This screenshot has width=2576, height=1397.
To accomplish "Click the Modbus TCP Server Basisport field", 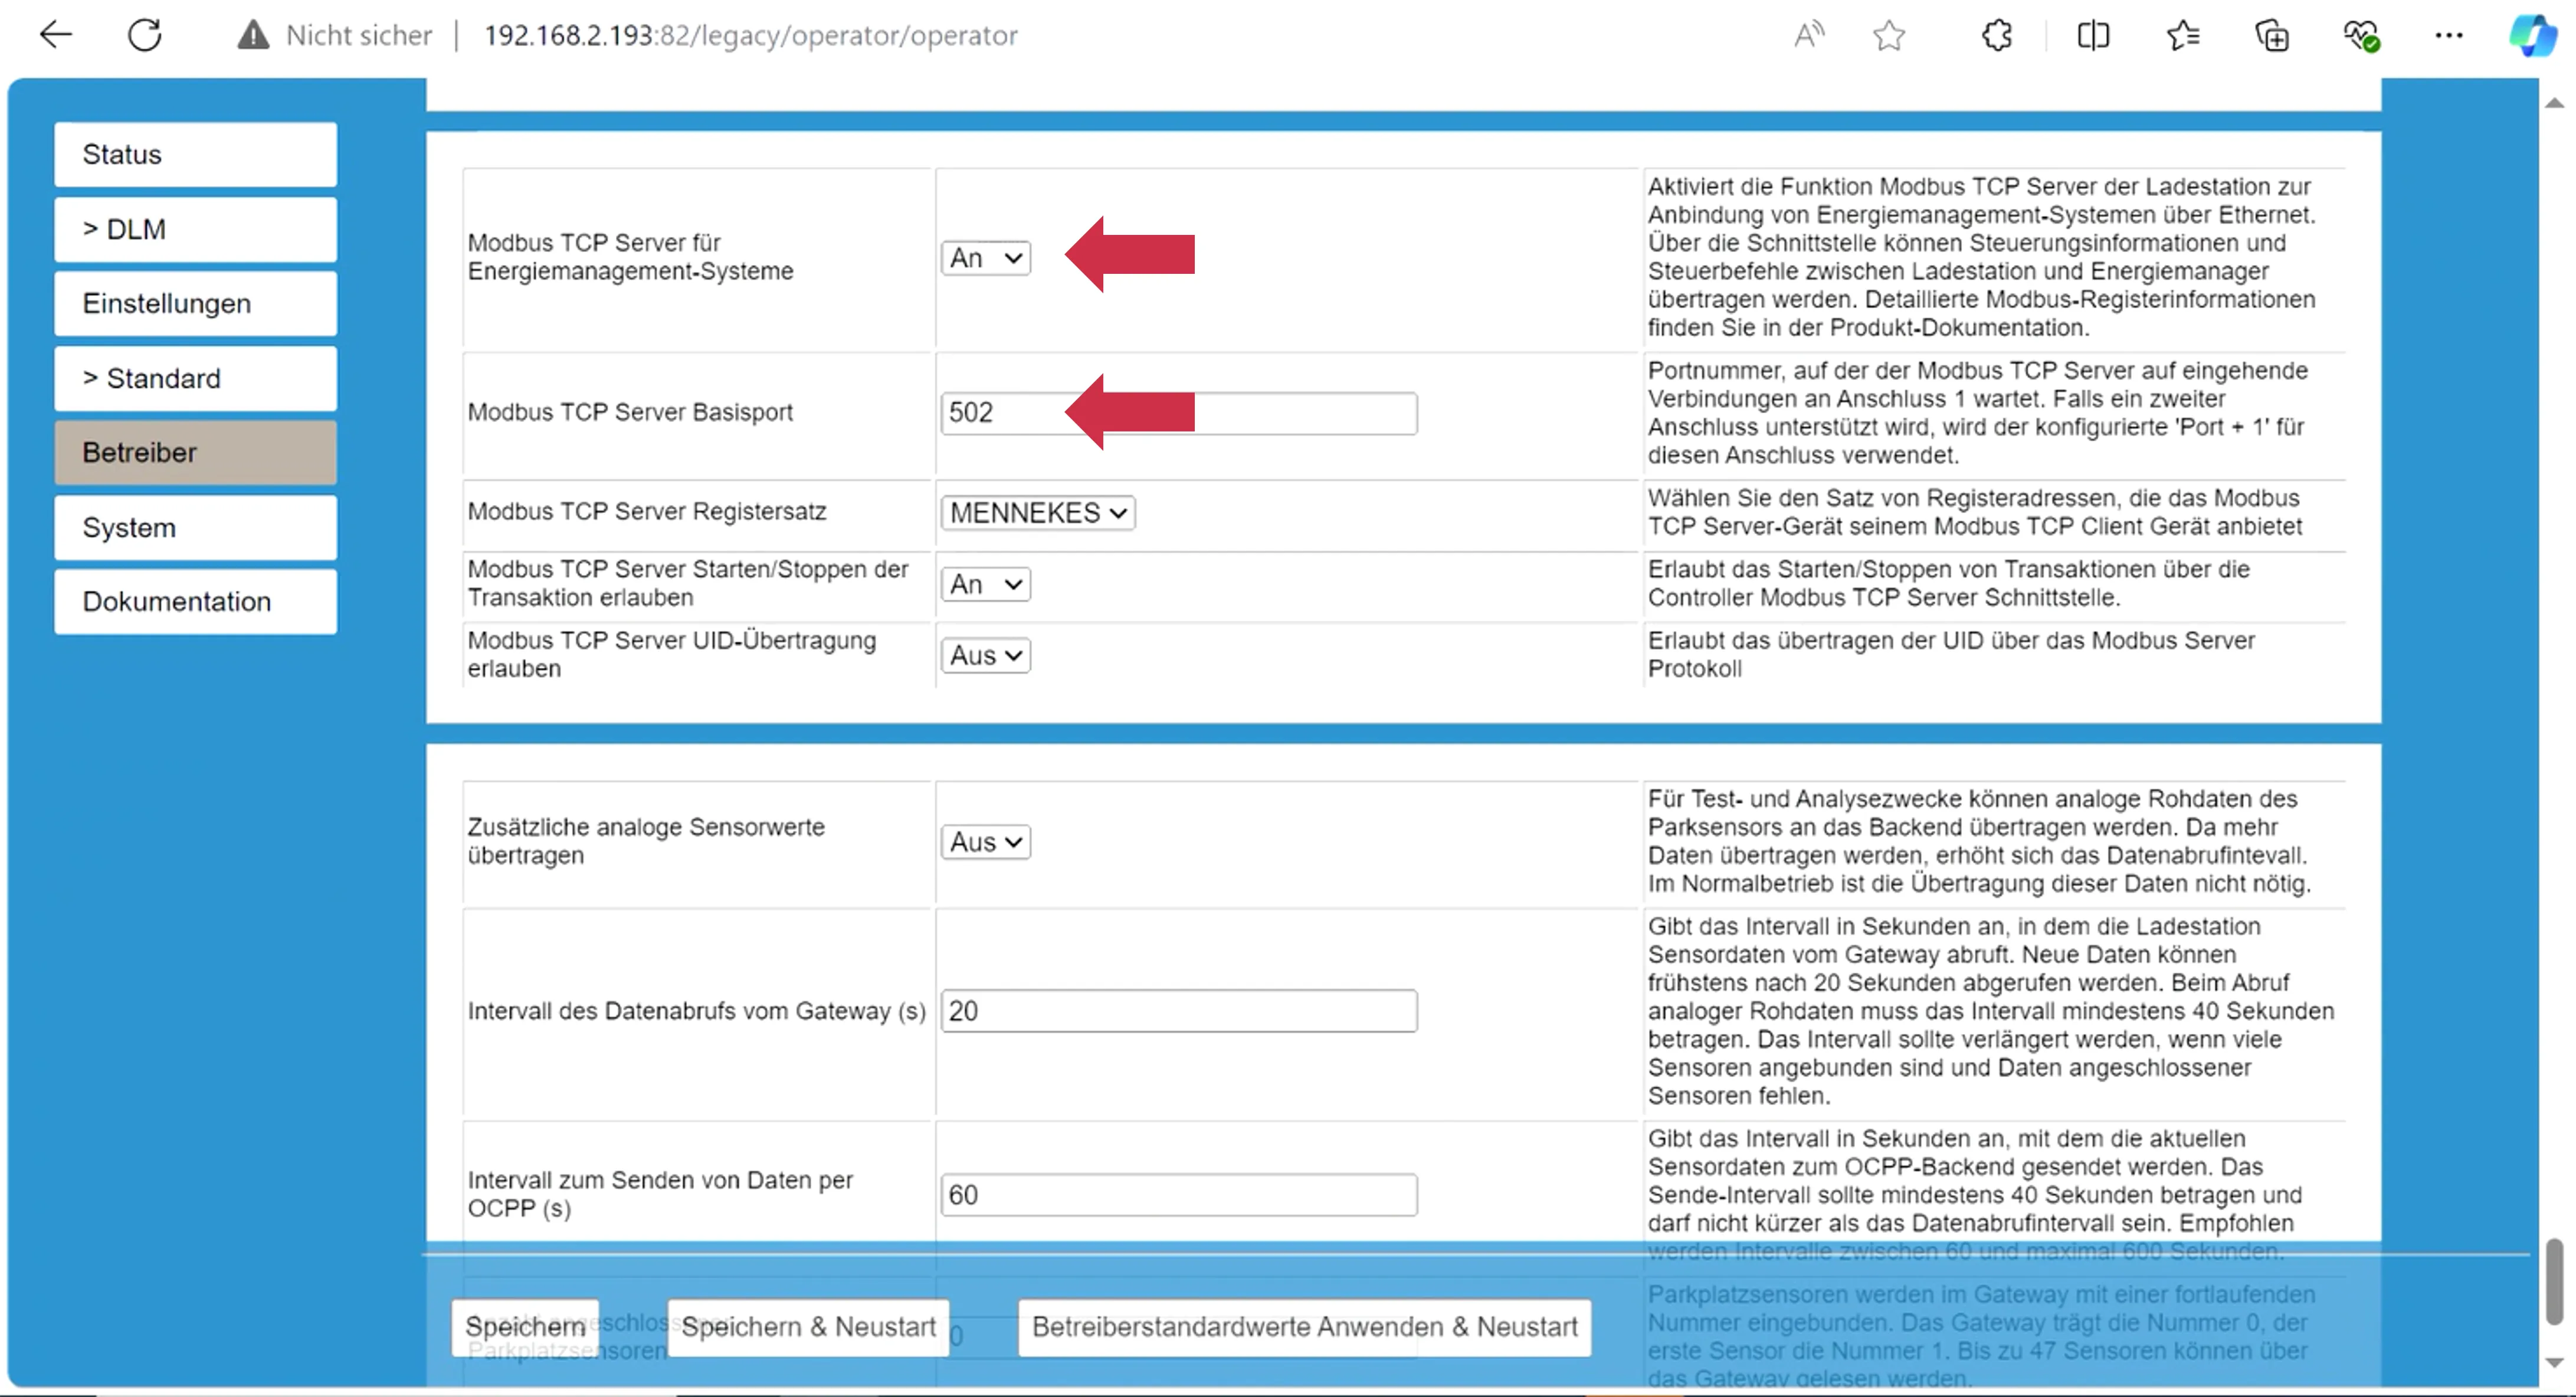I will (x=1300, y=413).
